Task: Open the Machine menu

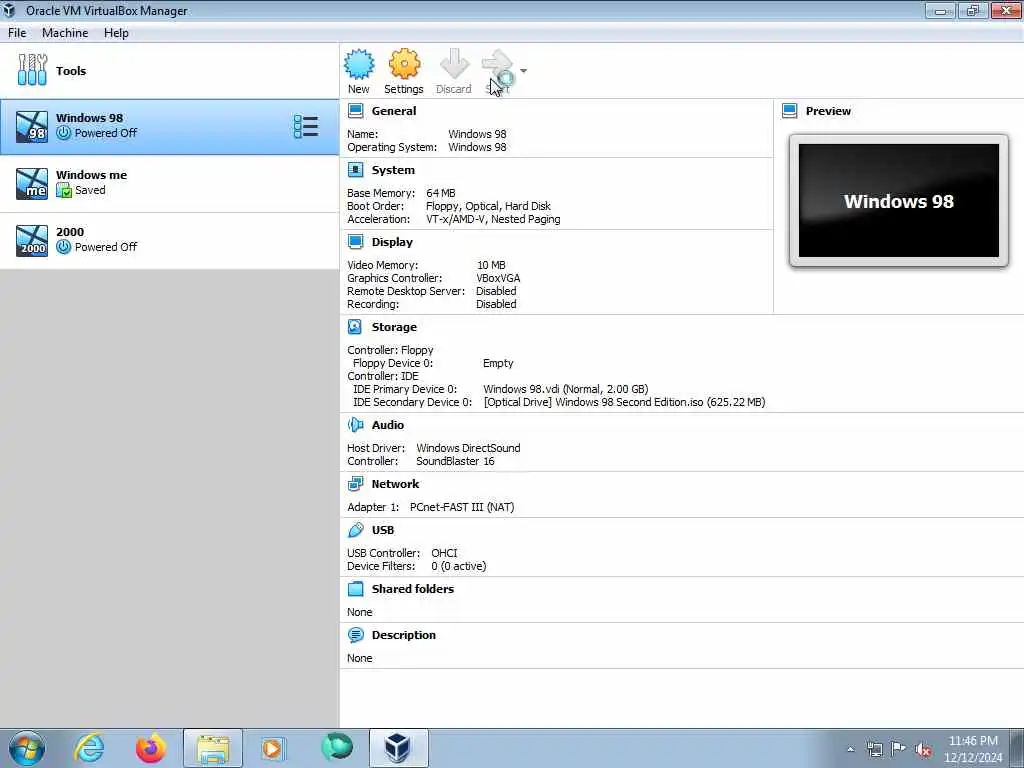Action: 65,33
